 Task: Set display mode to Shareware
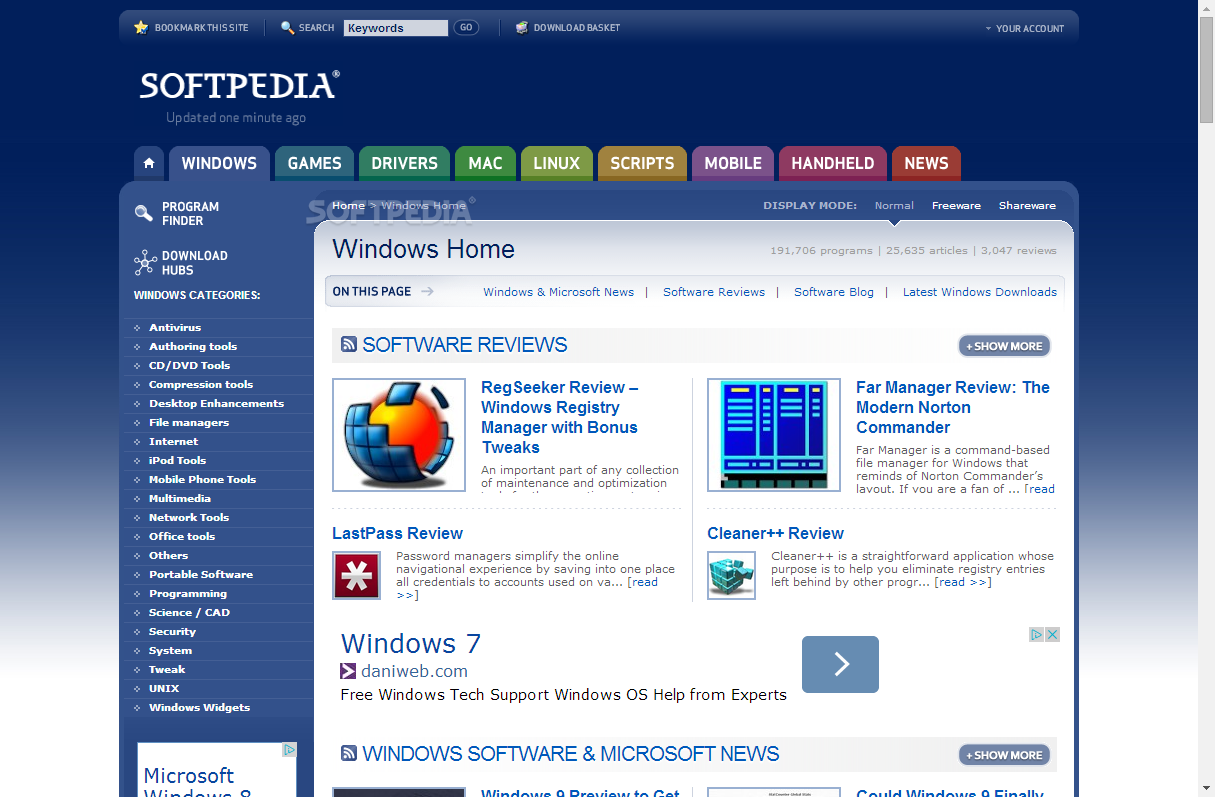click(x=1027, y=205)
